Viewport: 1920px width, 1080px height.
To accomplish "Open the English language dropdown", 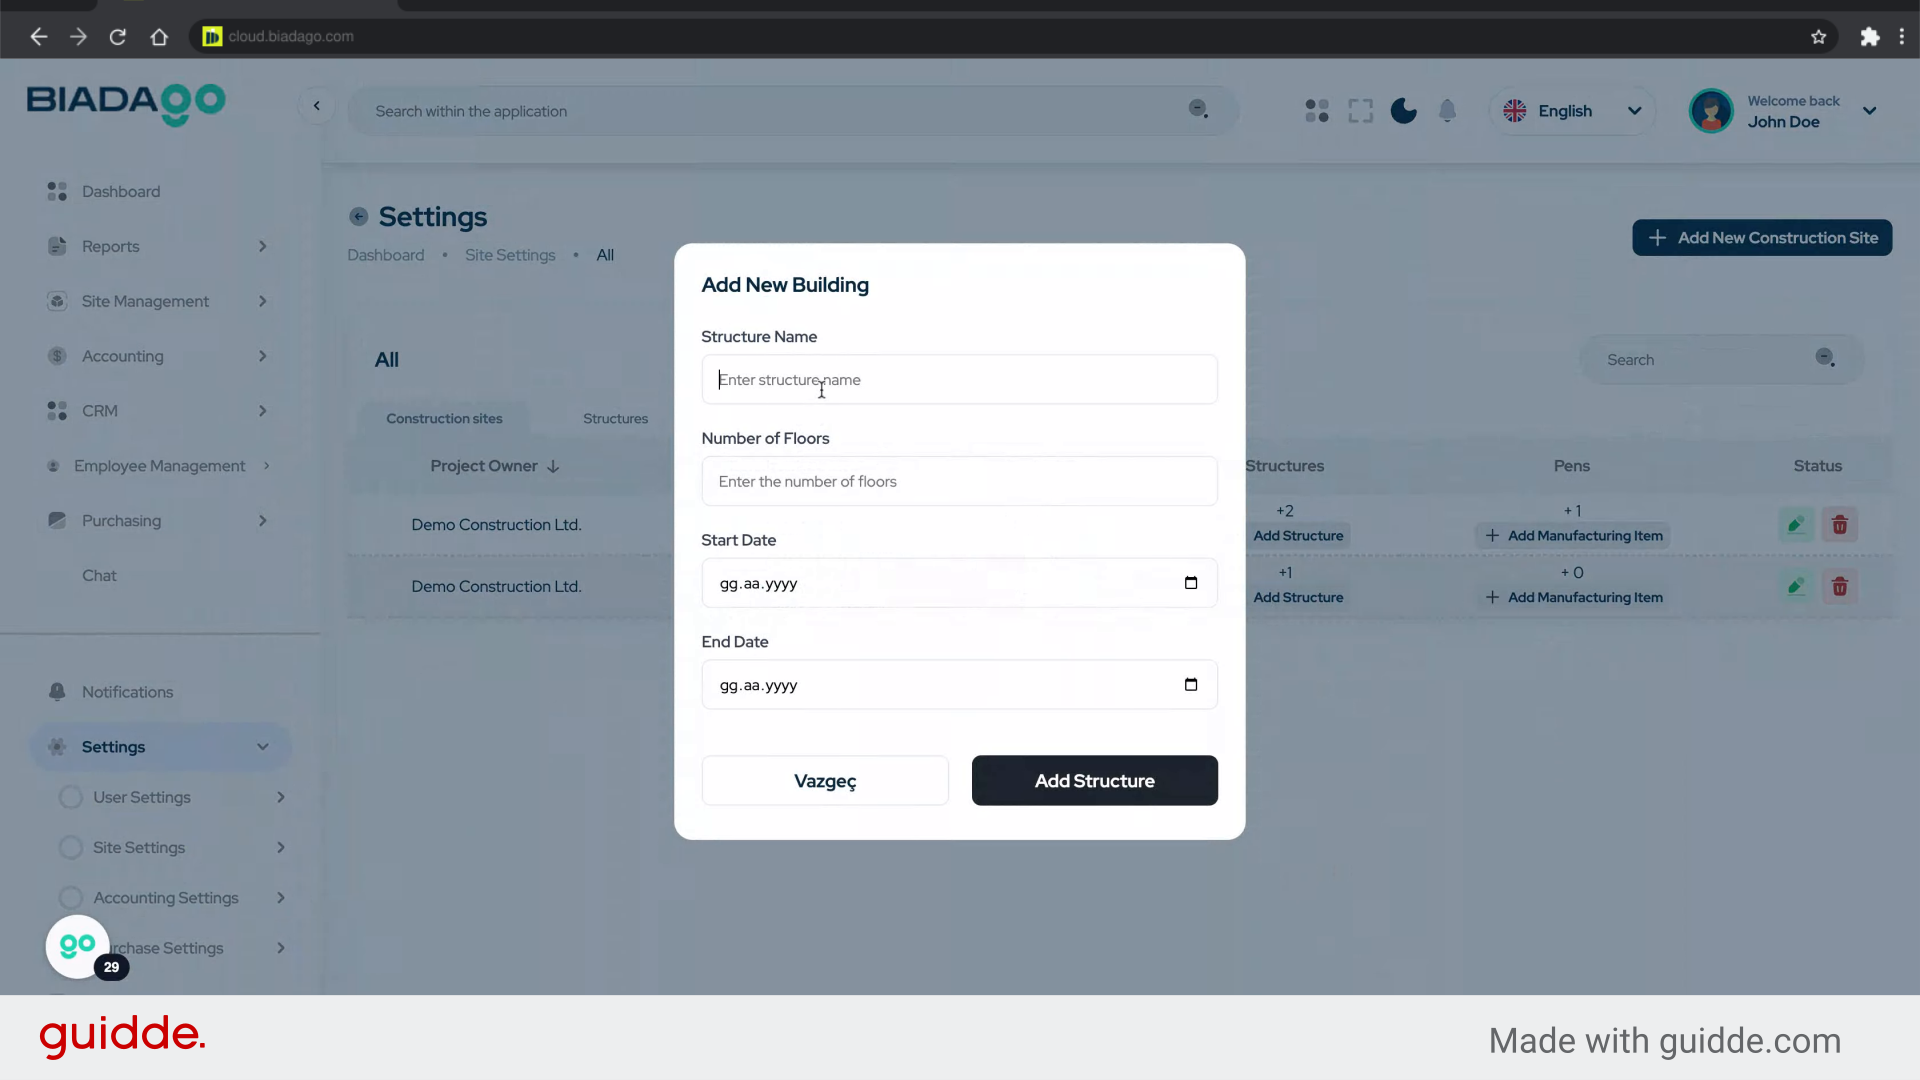I will (1572, 111).
